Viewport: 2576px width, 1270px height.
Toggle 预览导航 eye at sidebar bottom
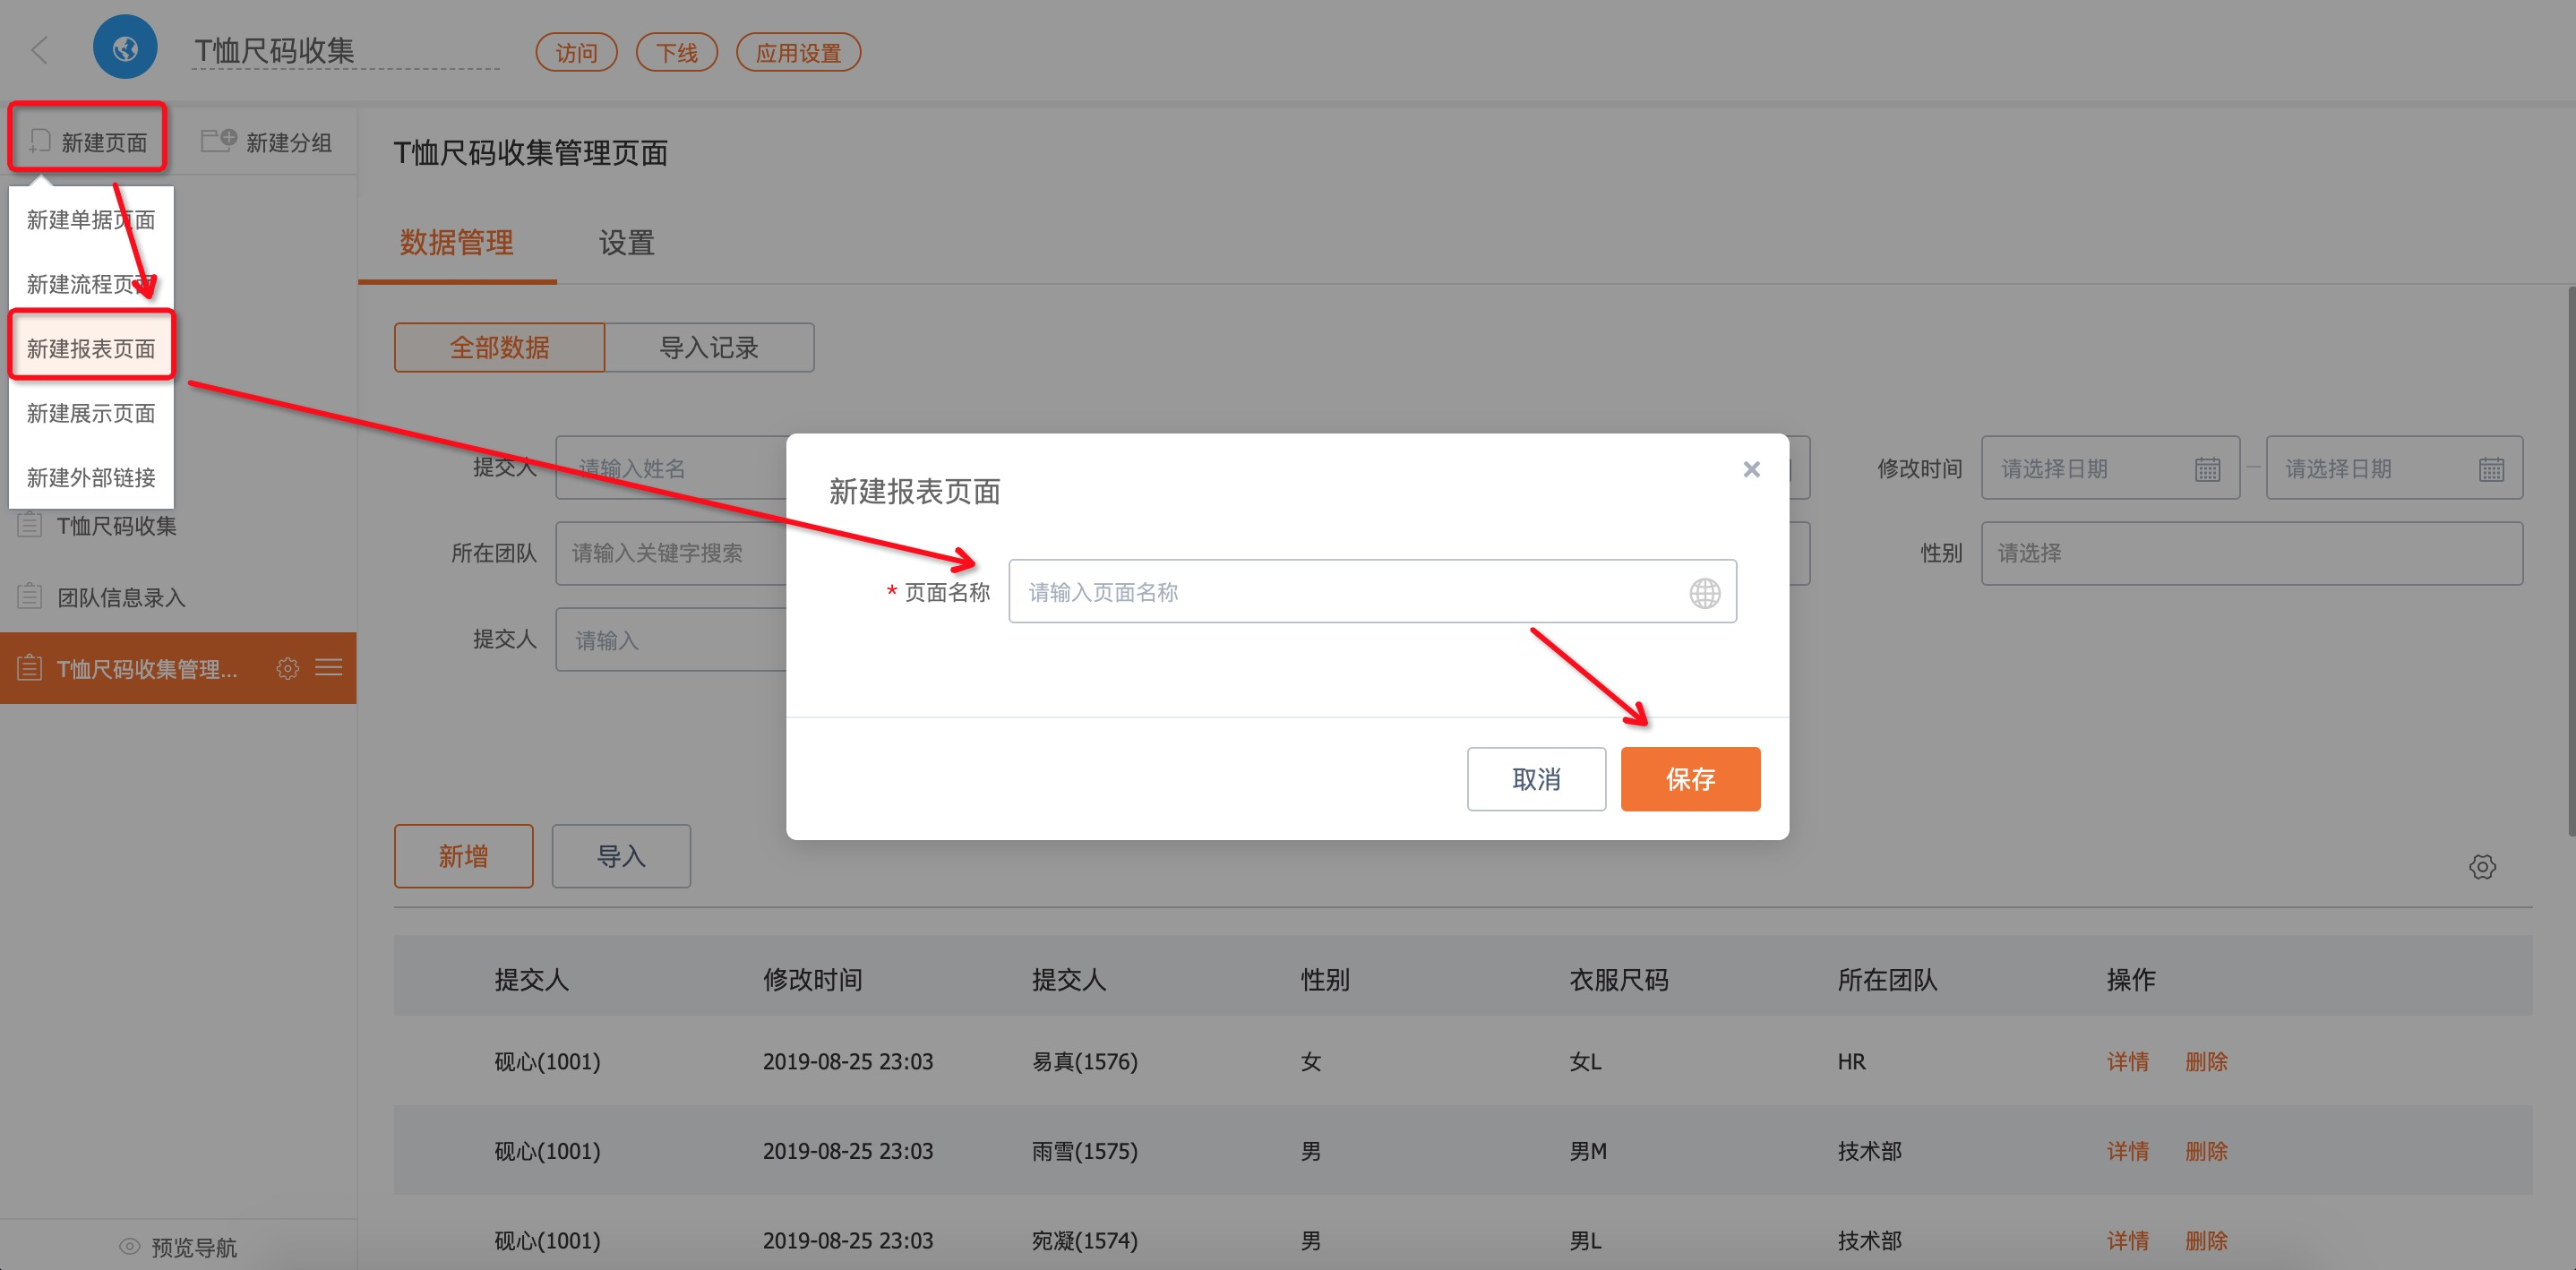(130, 1246)
